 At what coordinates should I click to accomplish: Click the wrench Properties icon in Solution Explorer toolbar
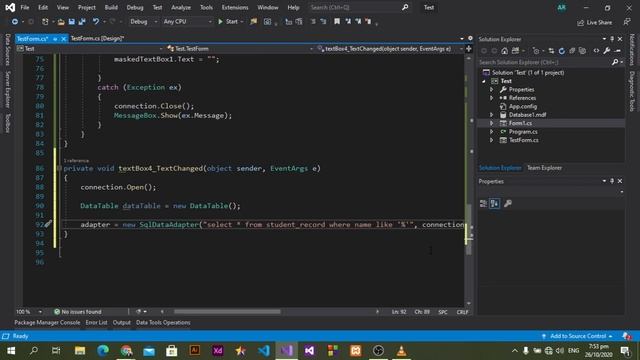point(607,51)
